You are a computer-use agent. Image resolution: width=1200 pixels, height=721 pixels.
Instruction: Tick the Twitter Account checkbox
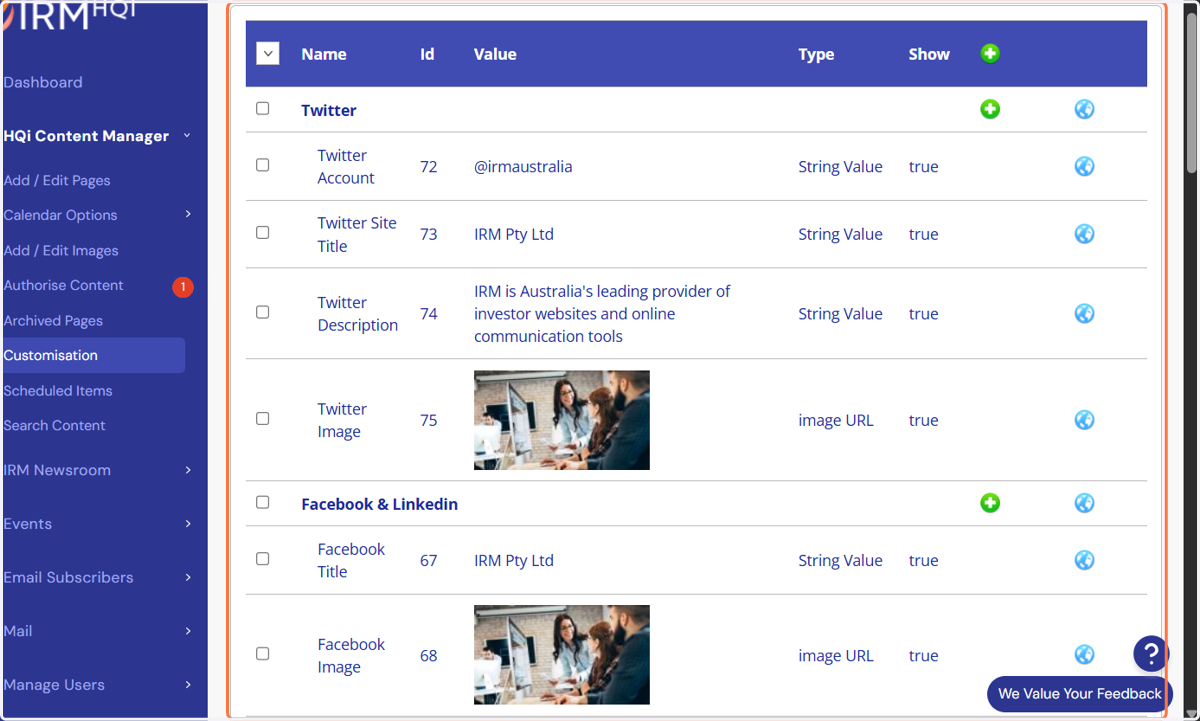263,165
